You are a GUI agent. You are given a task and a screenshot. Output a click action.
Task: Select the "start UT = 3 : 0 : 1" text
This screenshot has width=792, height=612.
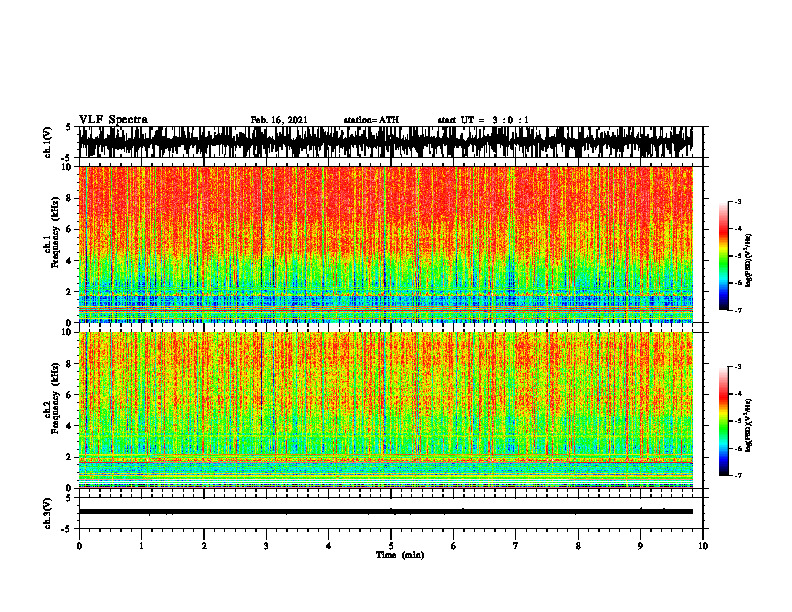pyautogui.click(x=483, y=120)
